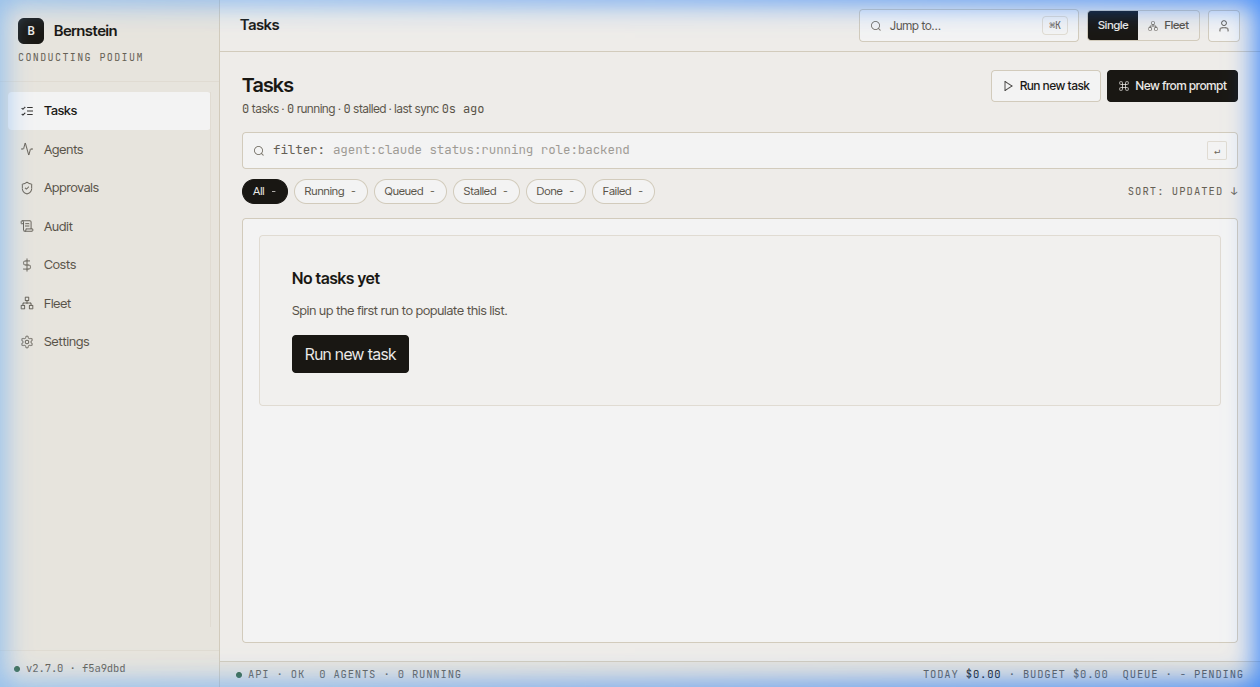Switch to Single mode
The height and width of the screenshot is (687, 1260).
click(x=1113, y=26)
